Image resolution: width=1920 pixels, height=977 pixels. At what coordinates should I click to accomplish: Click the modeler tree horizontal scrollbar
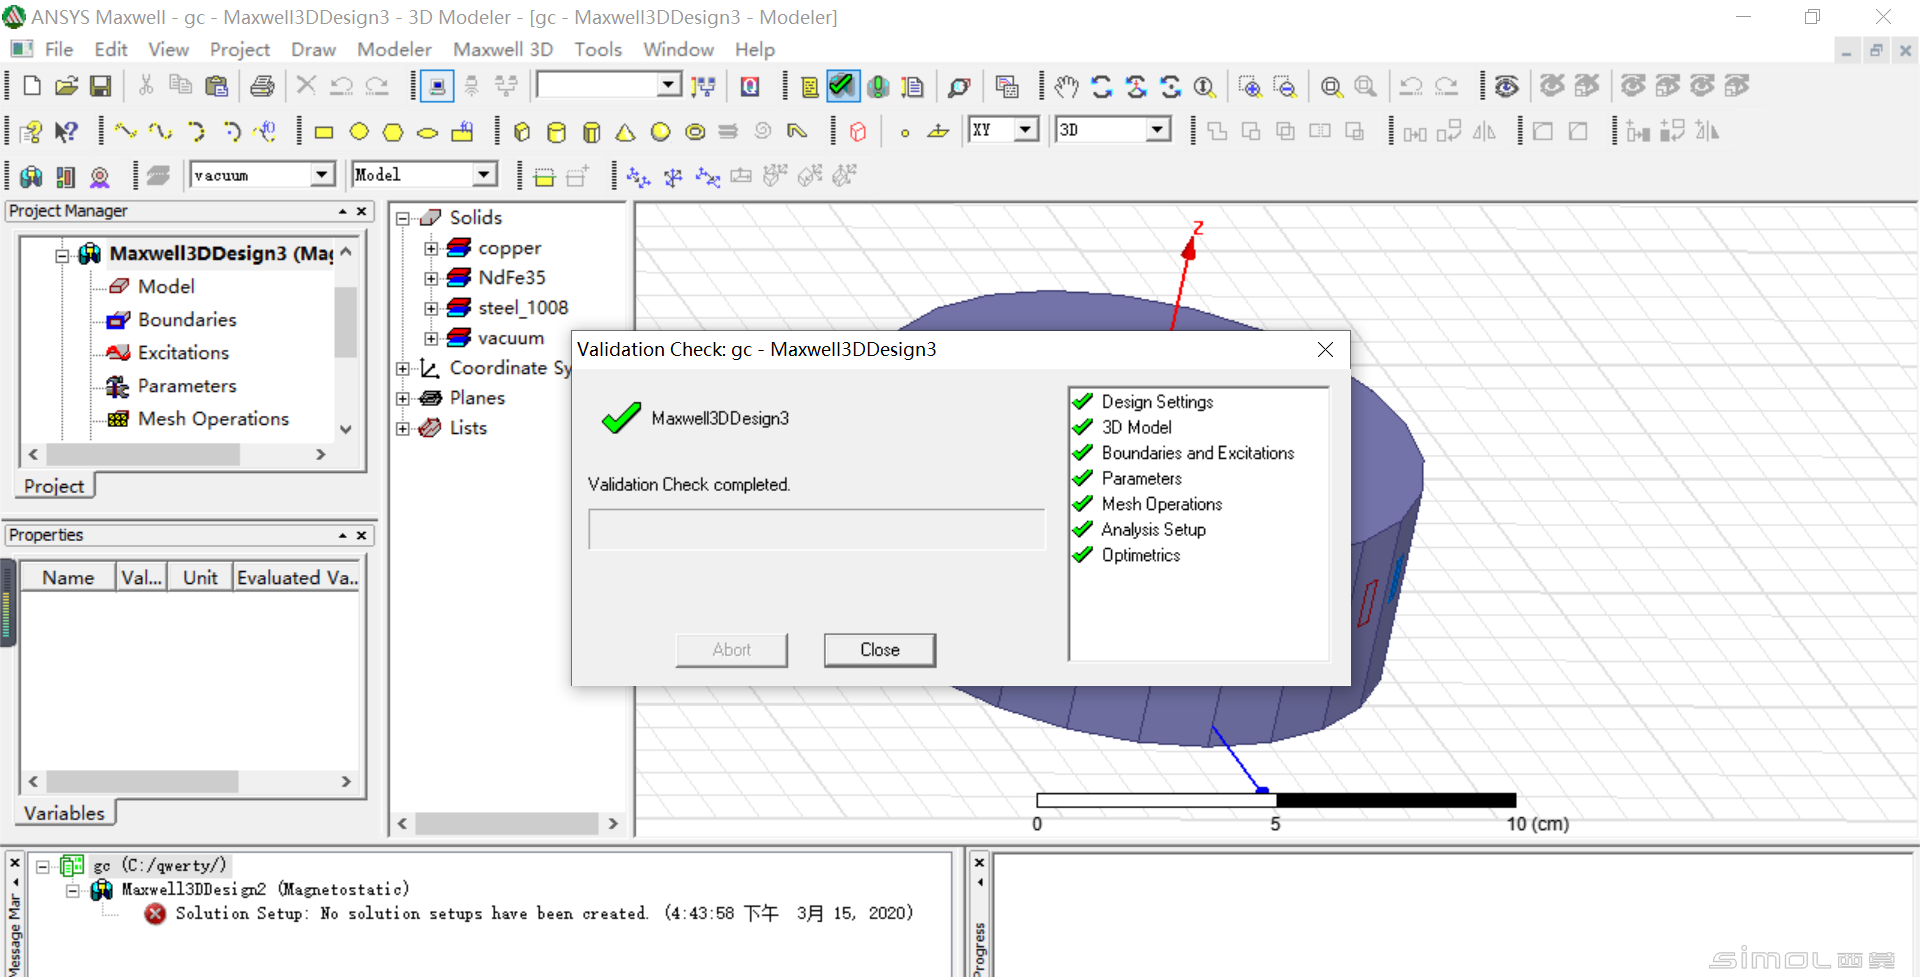(508, 823)
